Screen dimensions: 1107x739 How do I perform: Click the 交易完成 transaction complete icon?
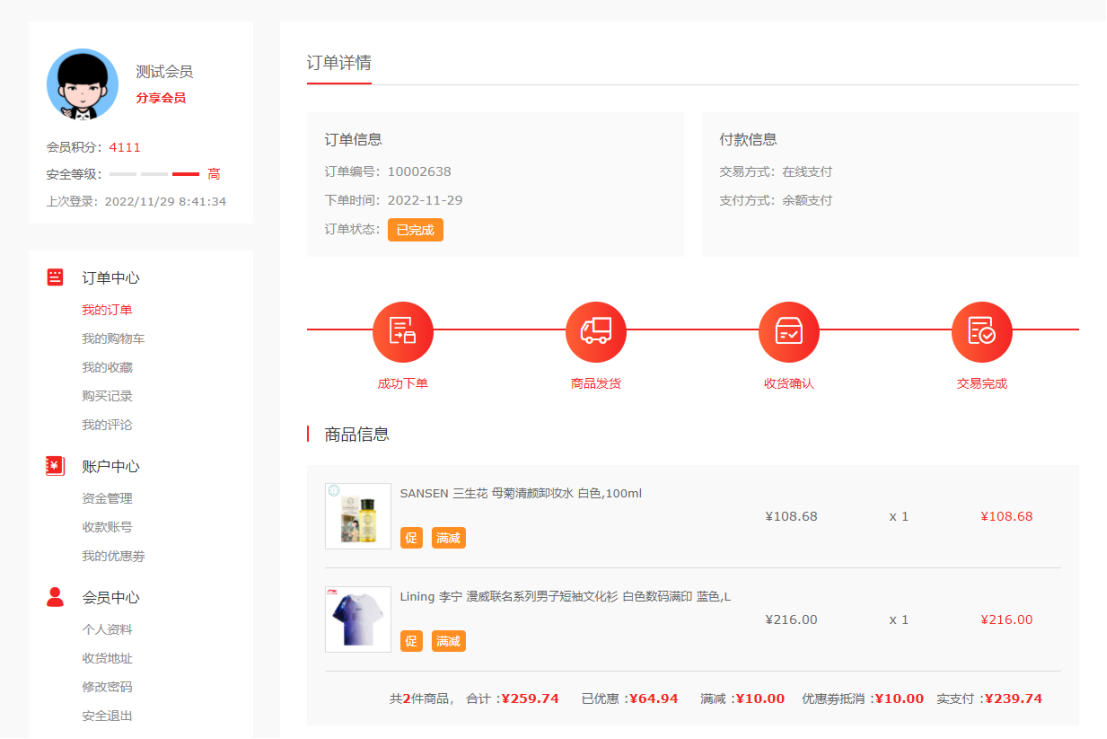tap(981, 331)
